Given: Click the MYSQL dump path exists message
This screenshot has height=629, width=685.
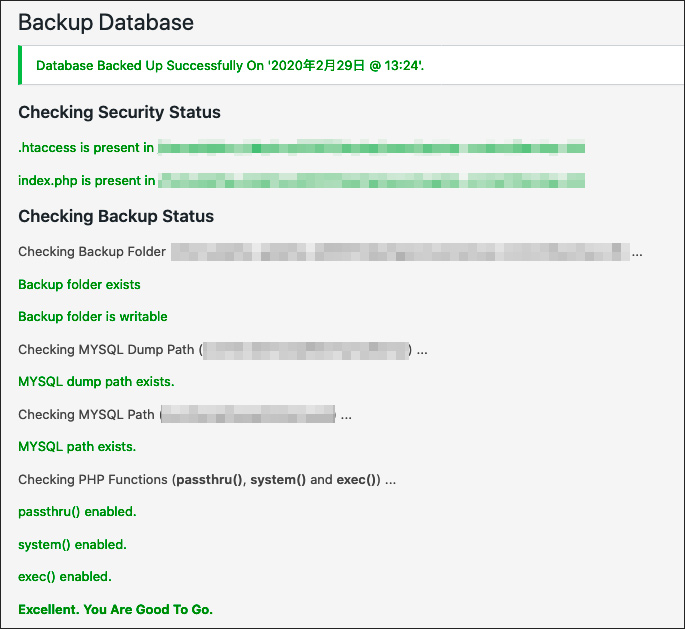Looking at the screenshot, I should click(96, 382).
